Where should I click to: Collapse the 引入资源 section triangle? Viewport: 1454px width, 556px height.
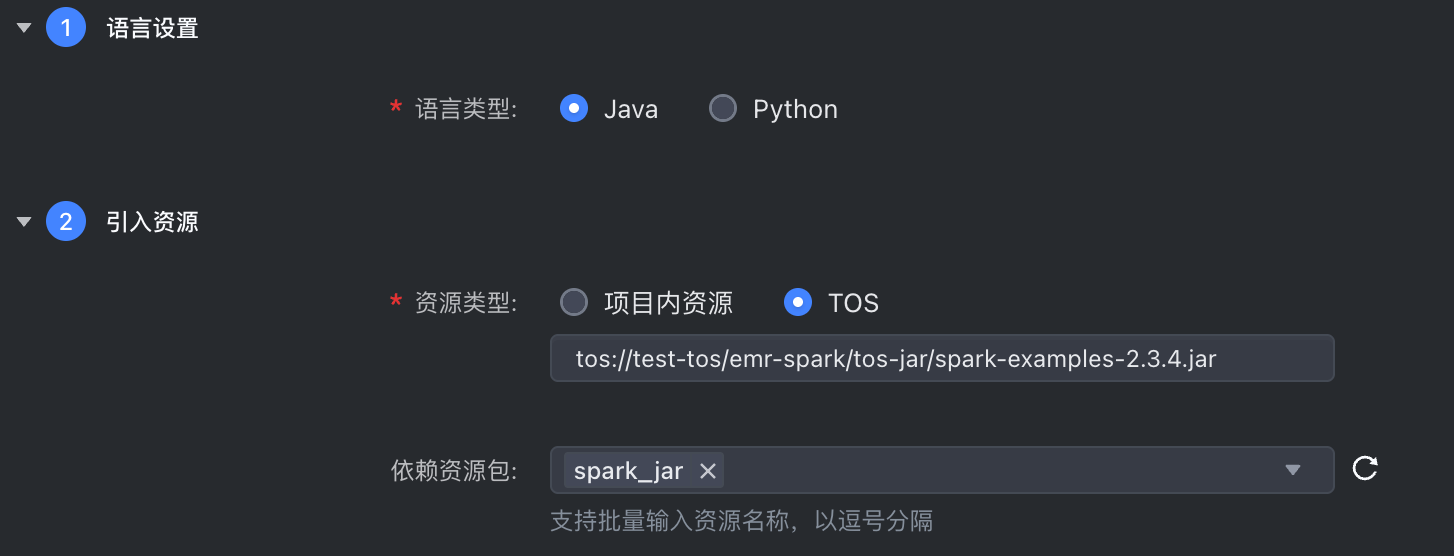pyautogui.click(x=25, y=222)
